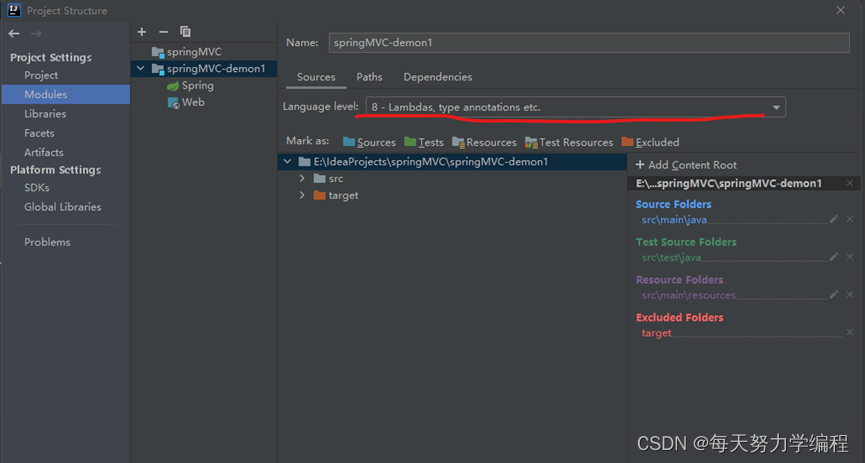Select the springMVC module

tap(187, 52)
